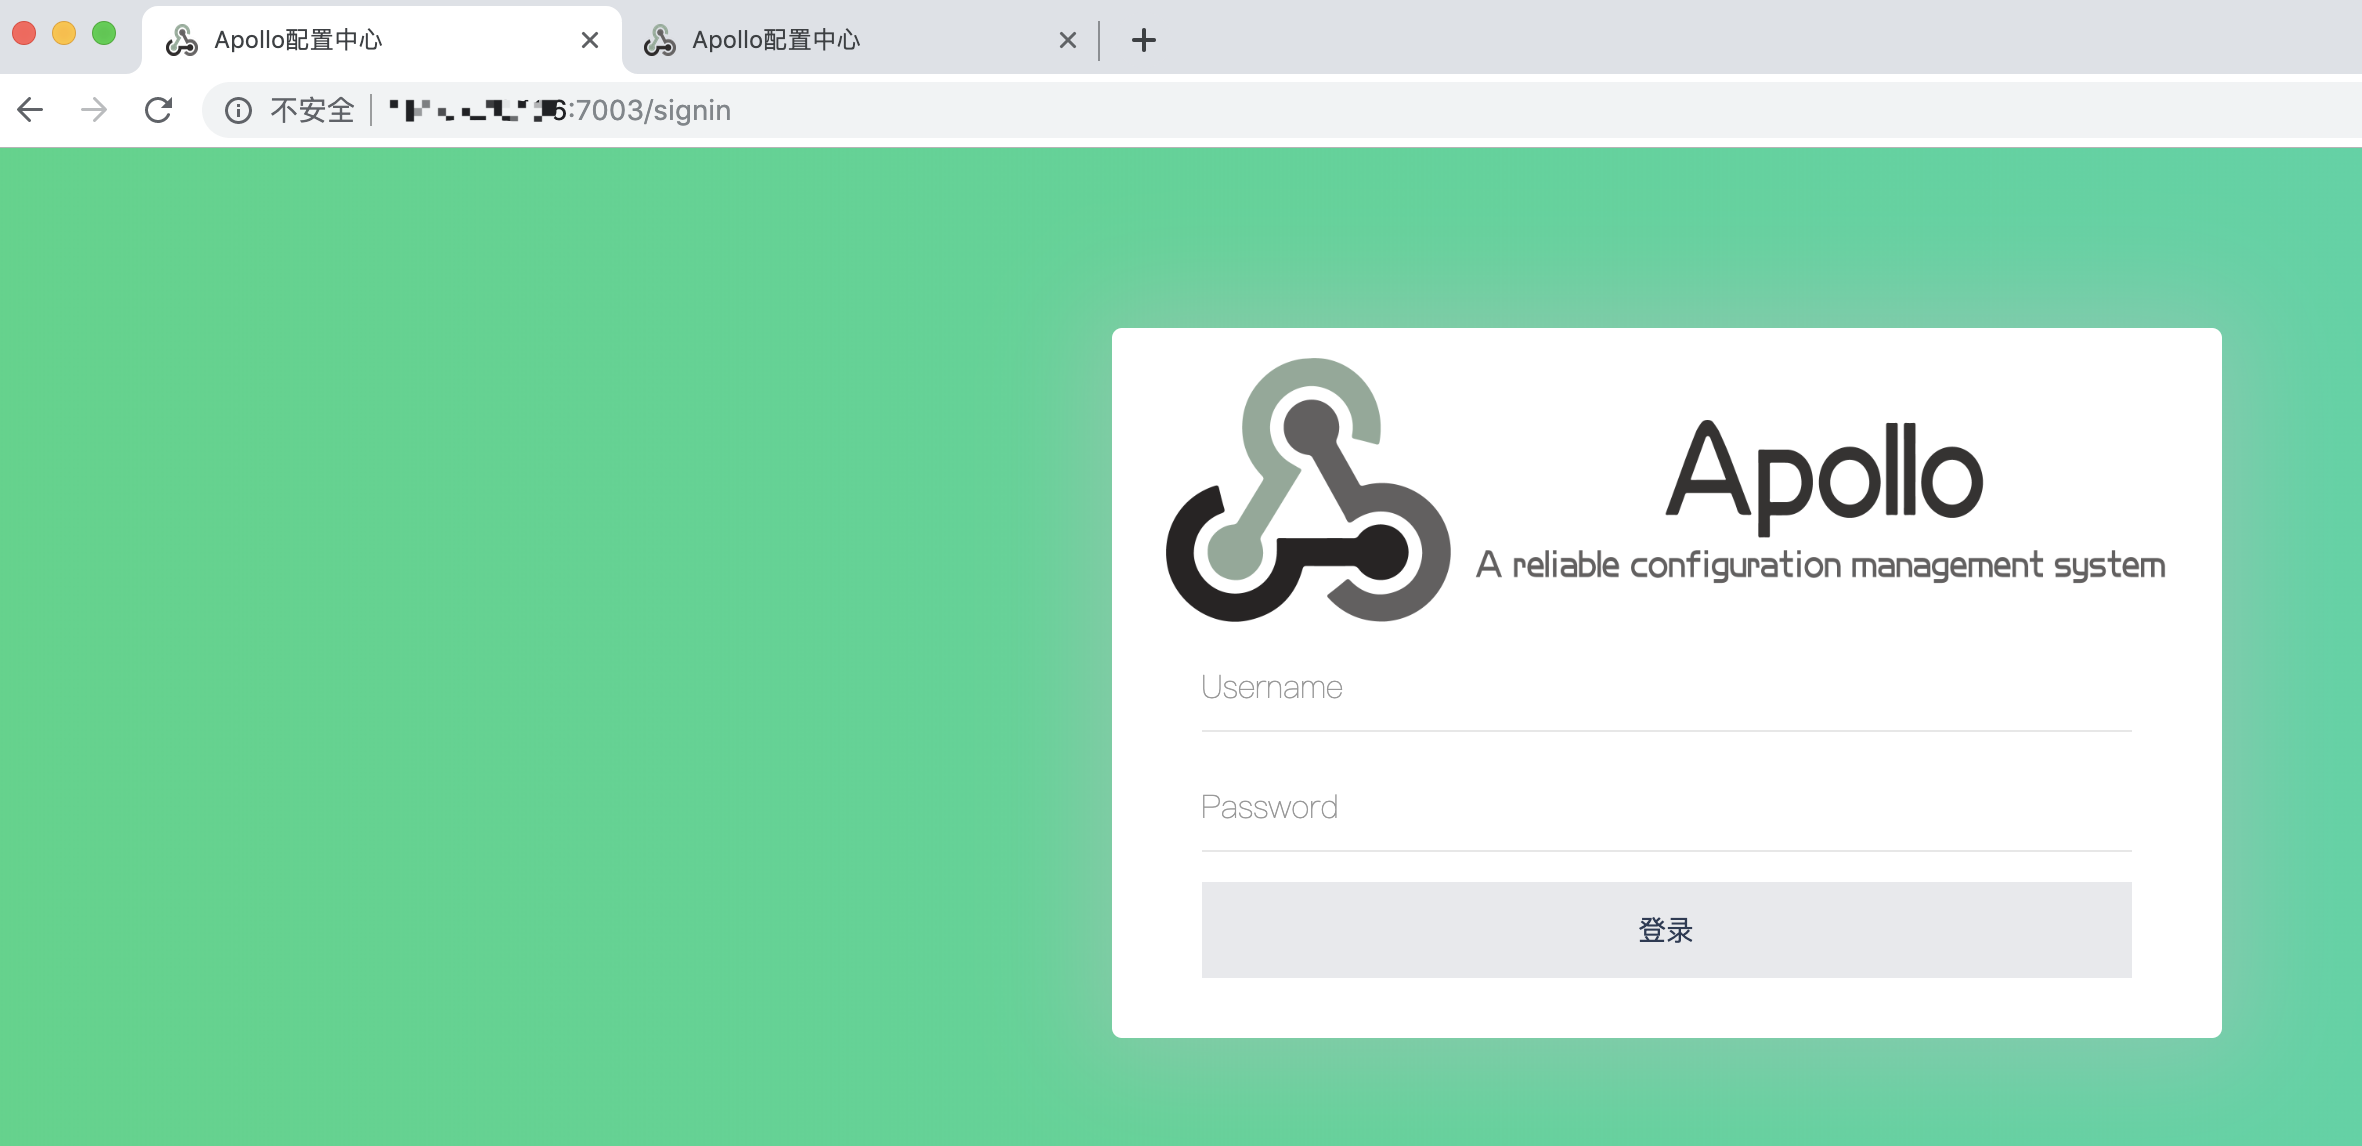Image resolution: width=2362 pixels, height=1146 pixels.
Task: Focus the Username input field
Action: 1666,688
